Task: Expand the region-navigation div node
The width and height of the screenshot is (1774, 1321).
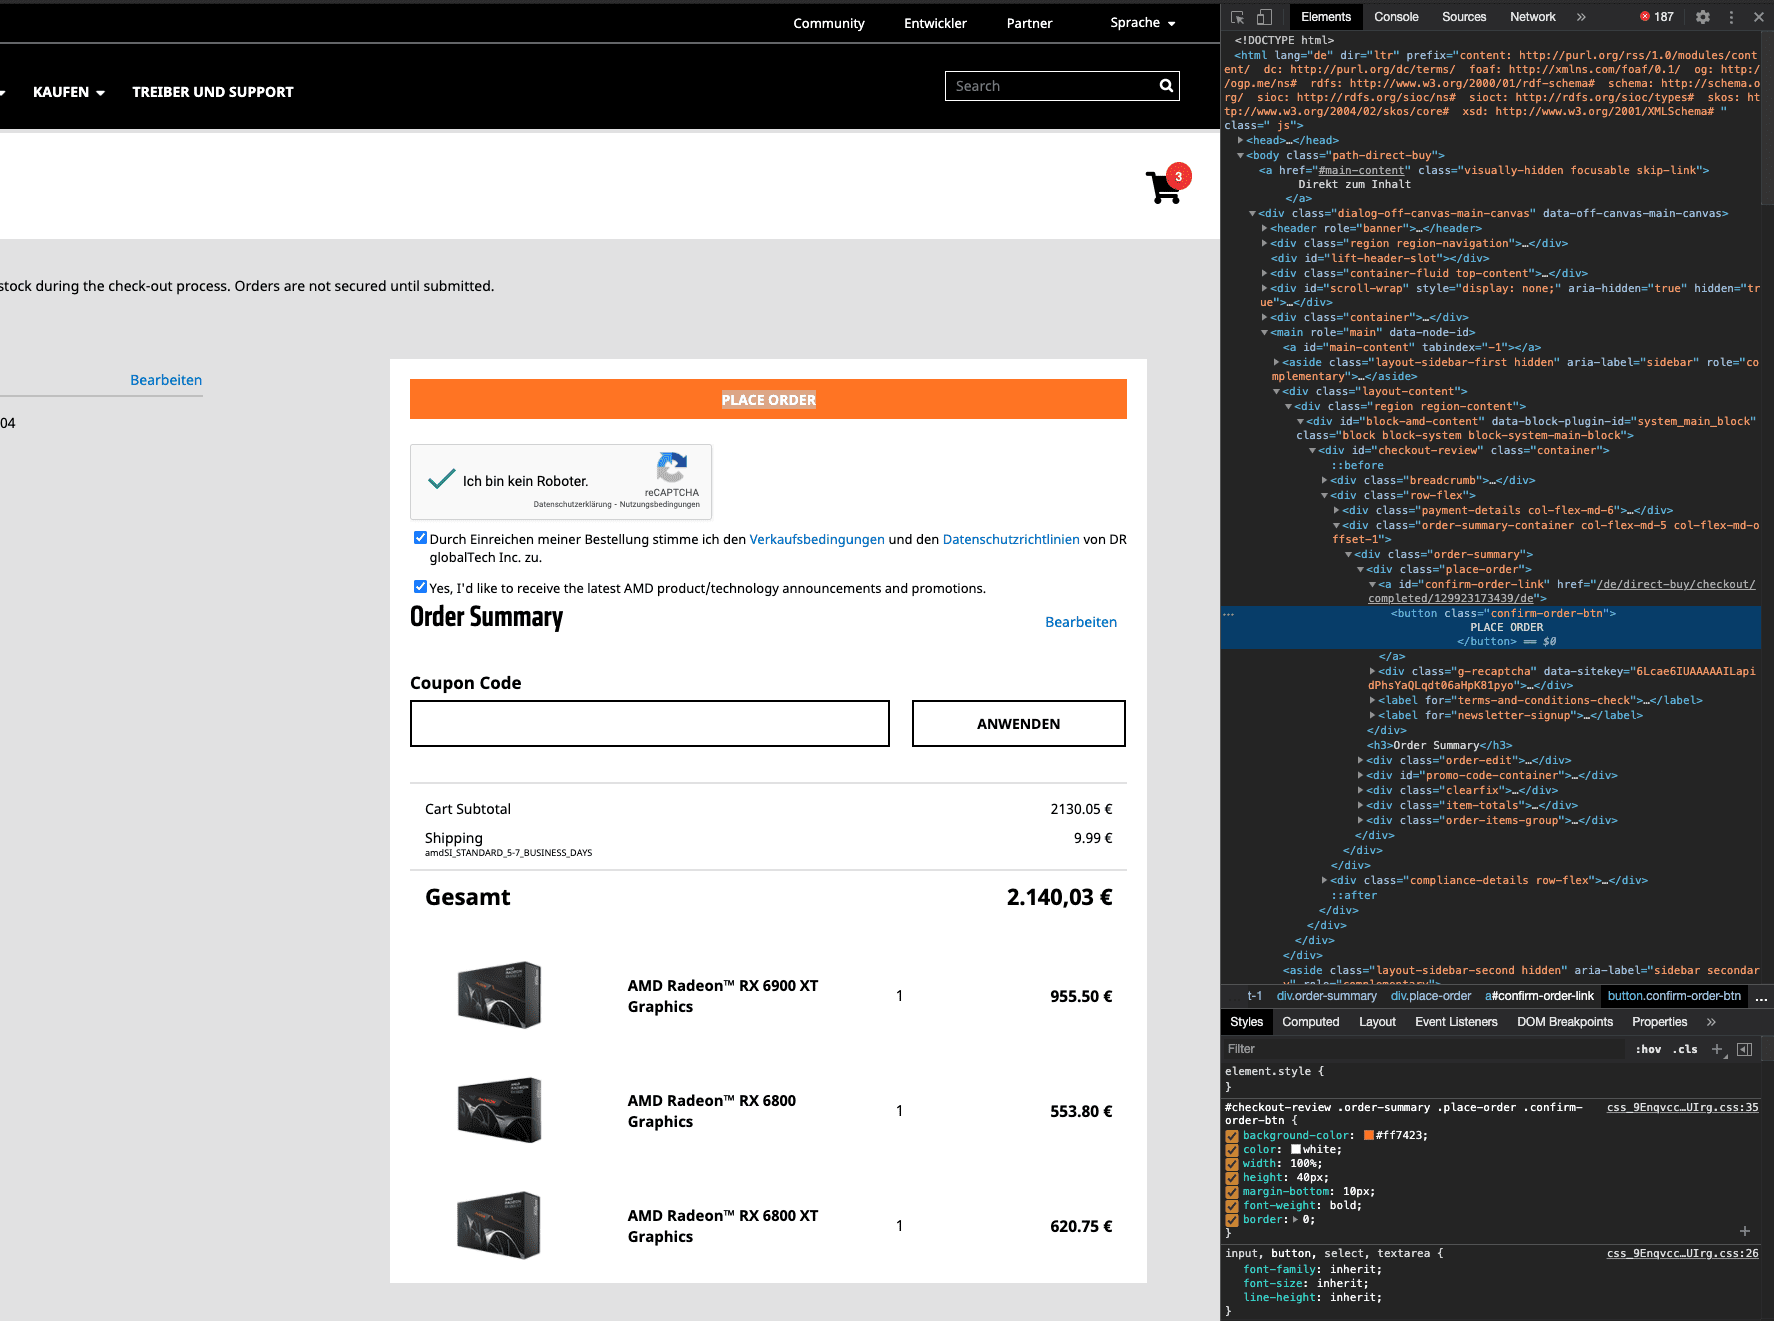Action: [1265, 244]
